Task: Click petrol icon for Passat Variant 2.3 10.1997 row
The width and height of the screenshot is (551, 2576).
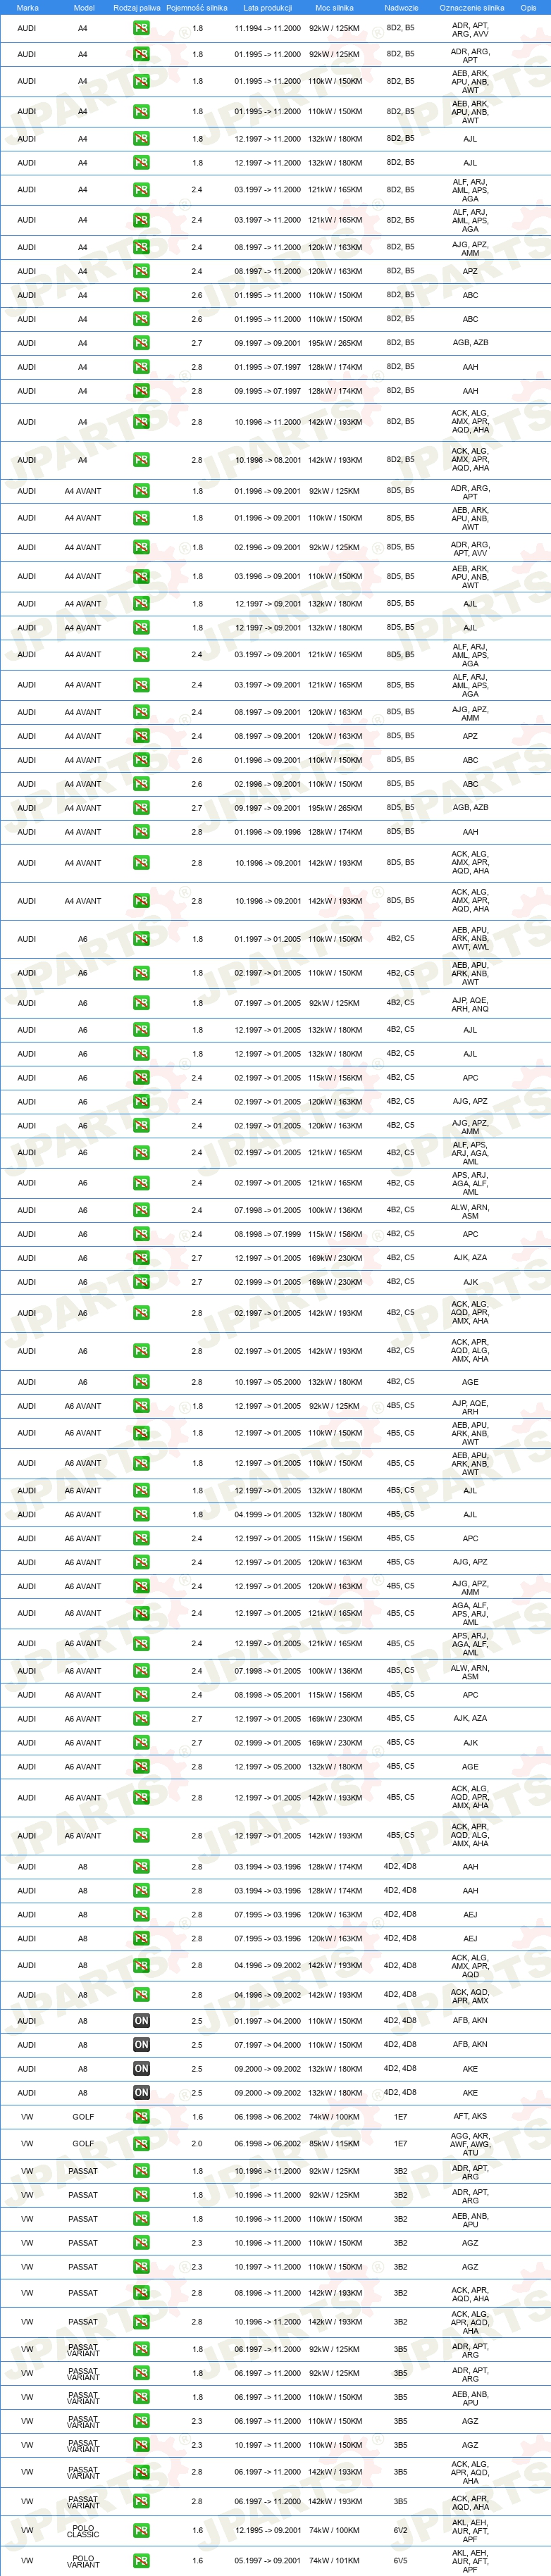Action: (141, 2445)
